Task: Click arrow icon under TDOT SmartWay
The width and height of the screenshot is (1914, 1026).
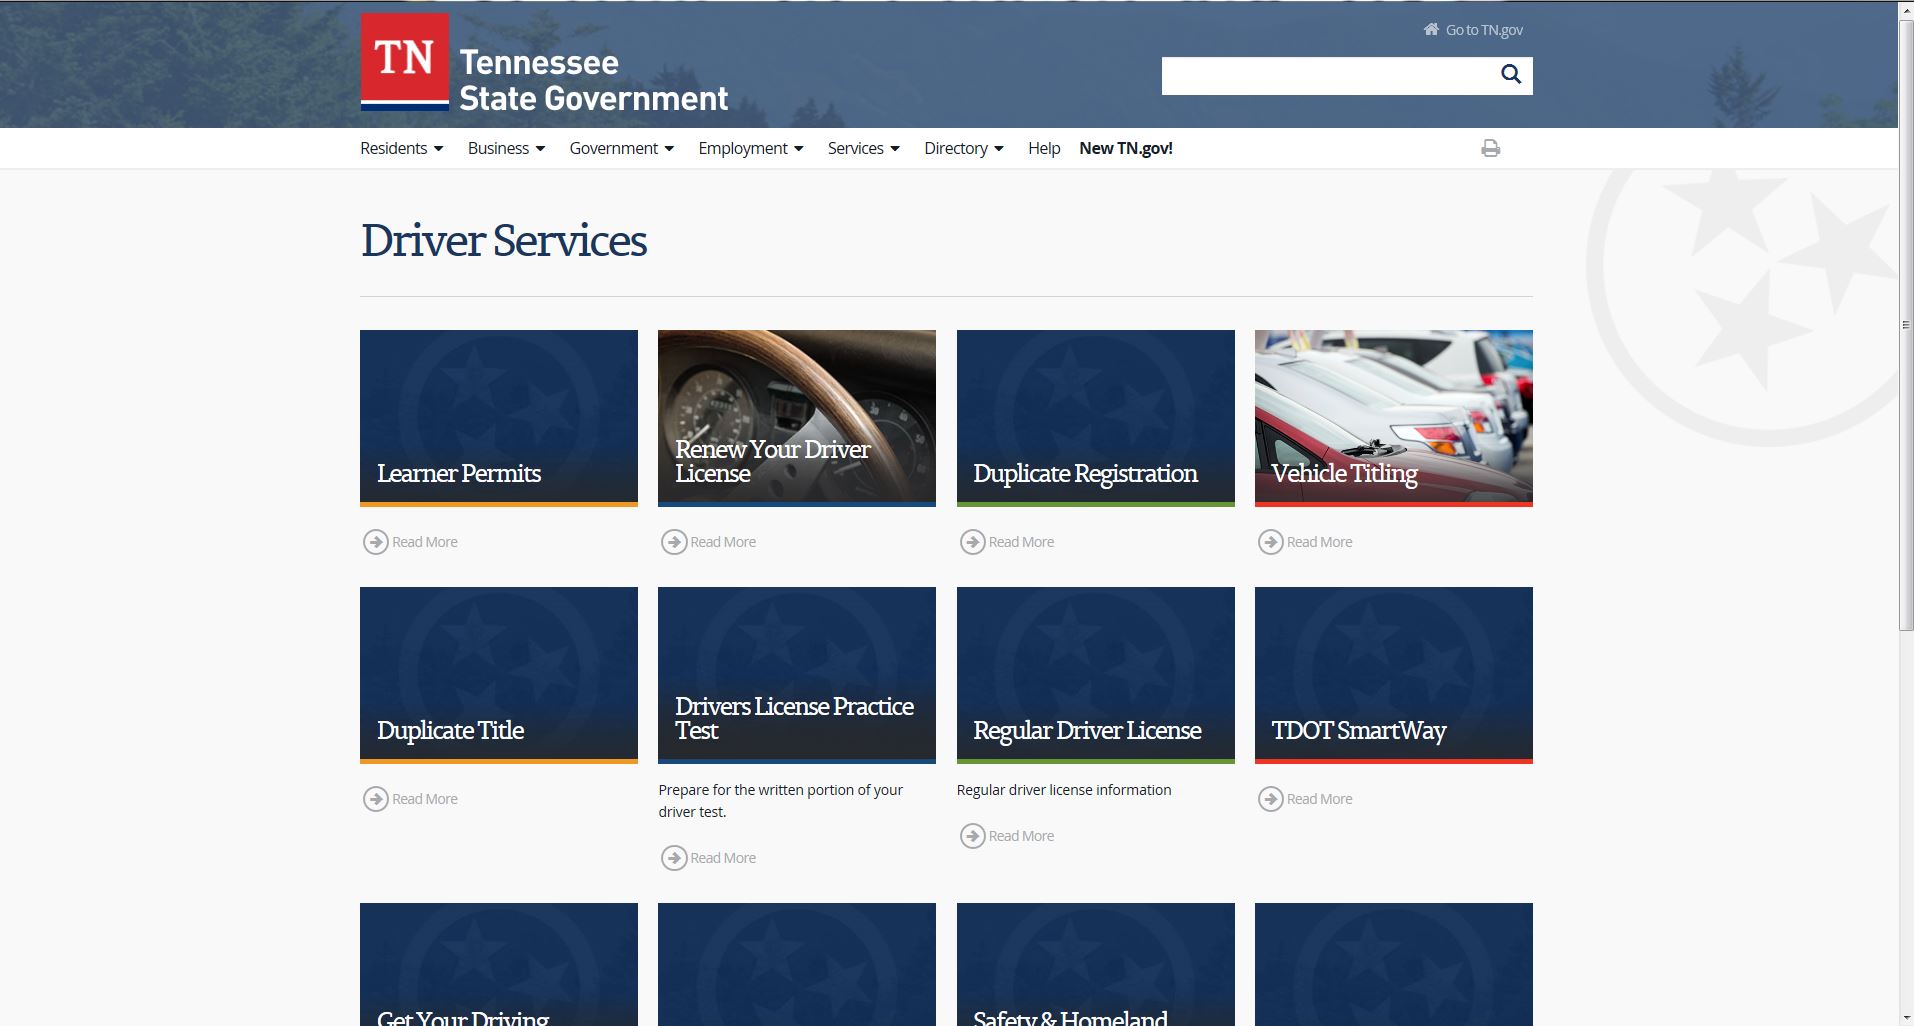Action: pos(1270,799)
